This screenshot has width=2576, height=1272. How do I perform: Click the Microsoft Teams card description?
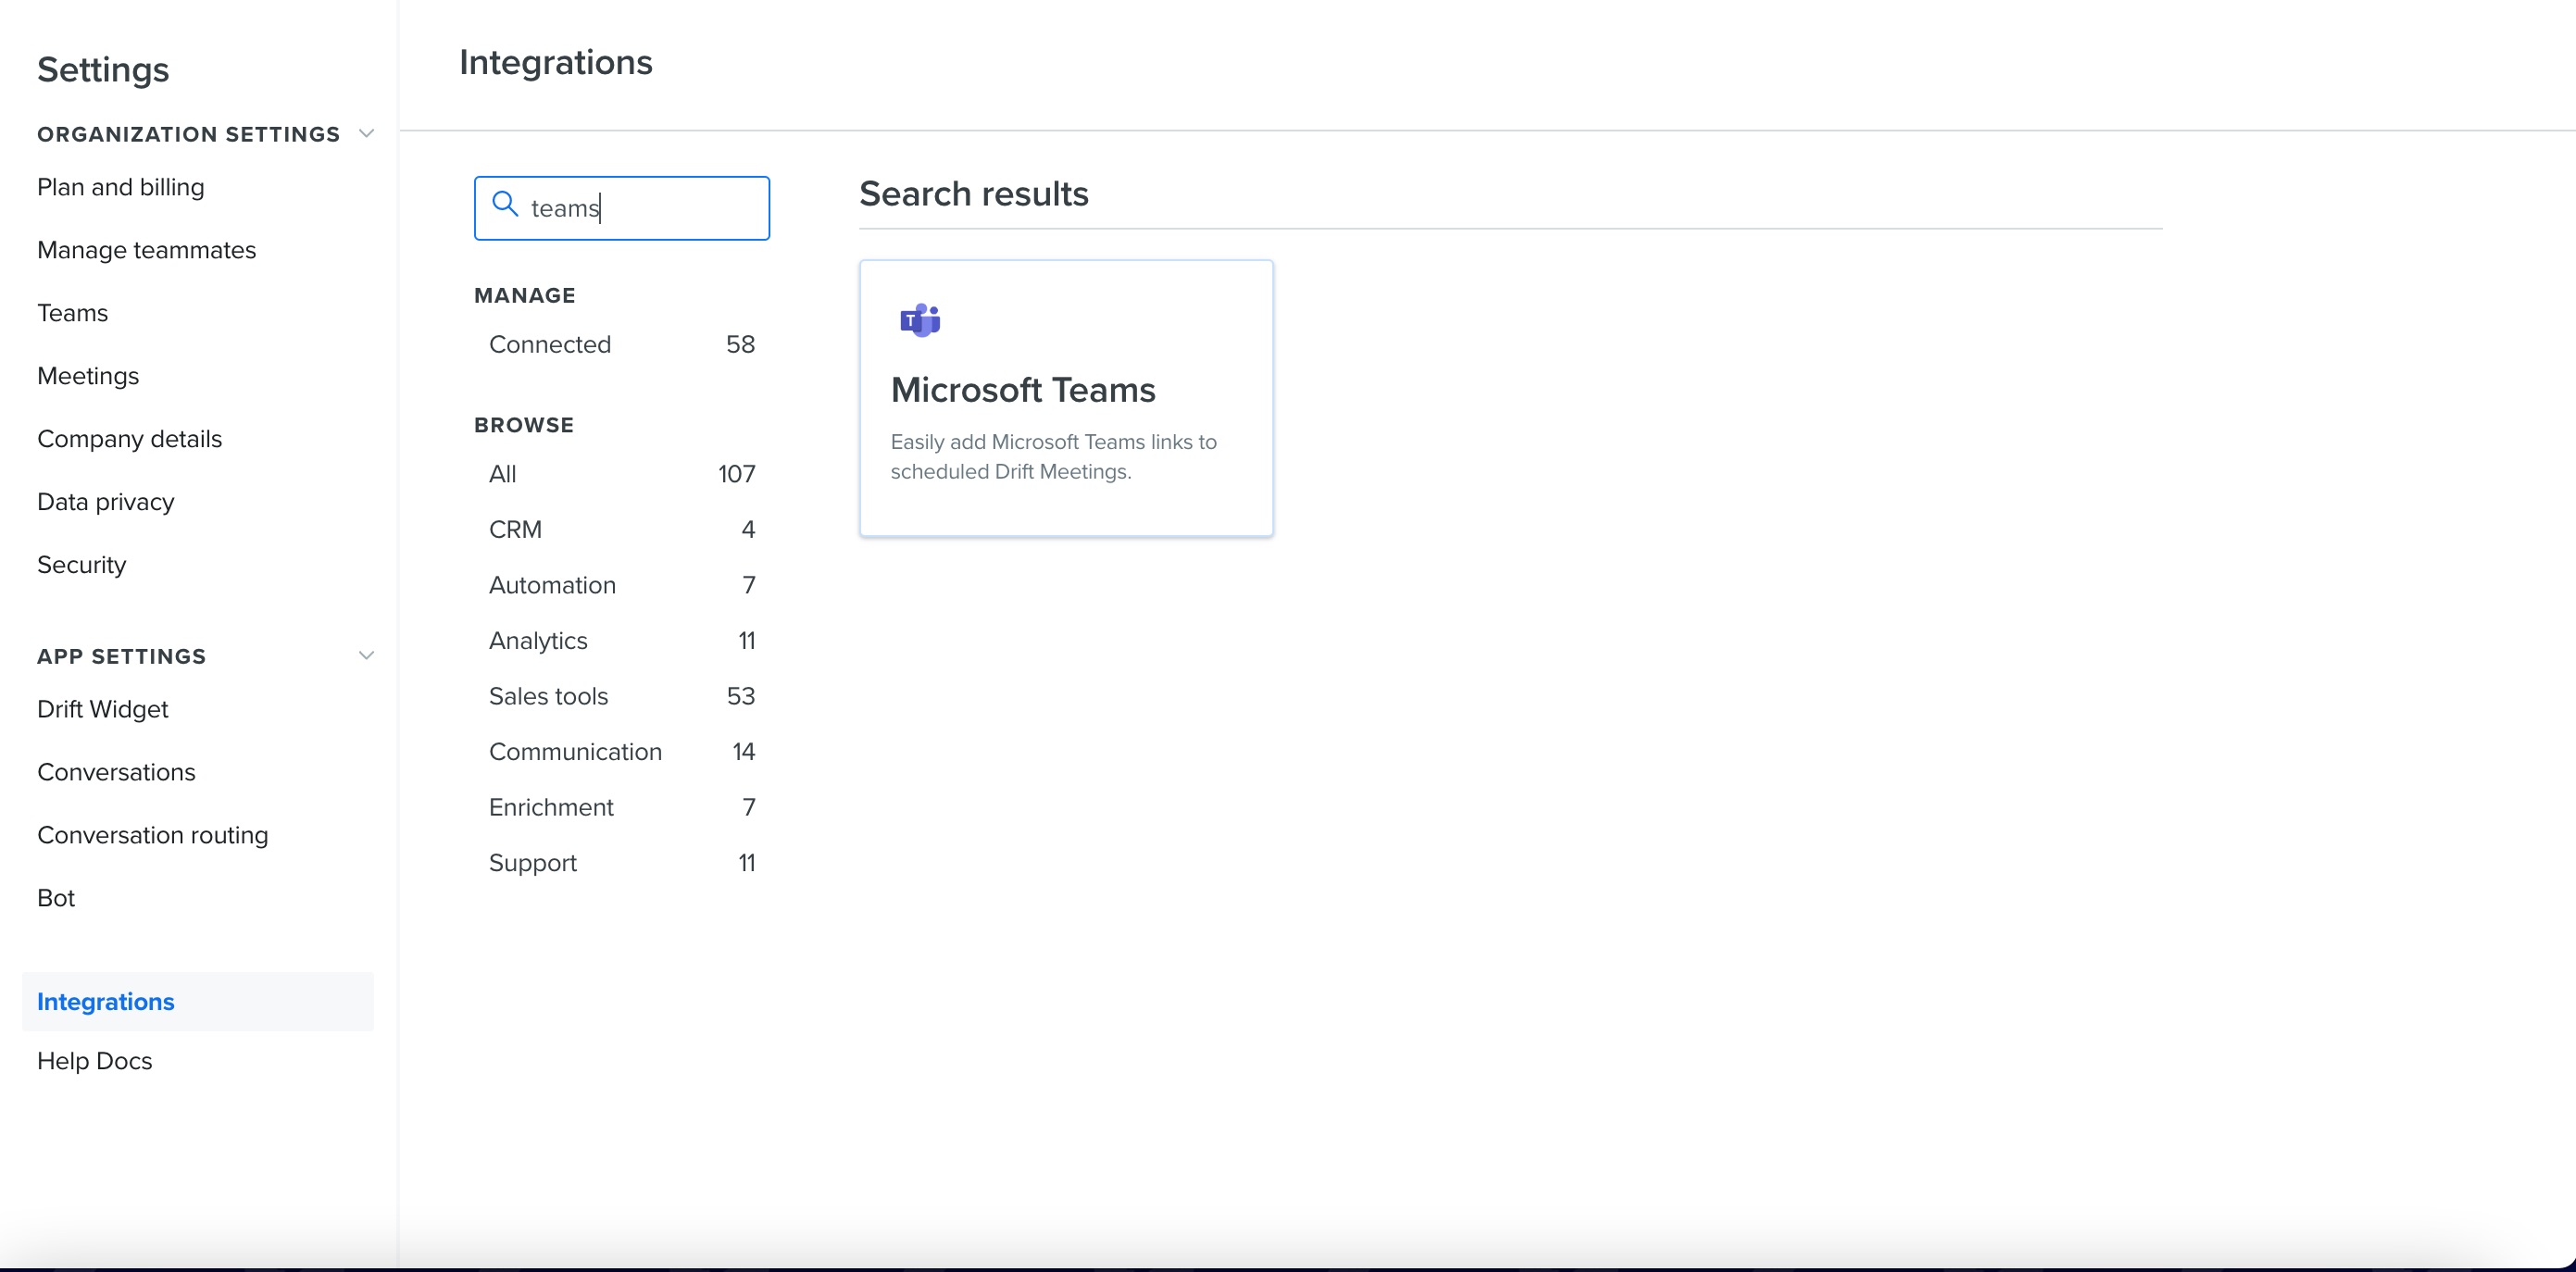(x=1054, y=456)
